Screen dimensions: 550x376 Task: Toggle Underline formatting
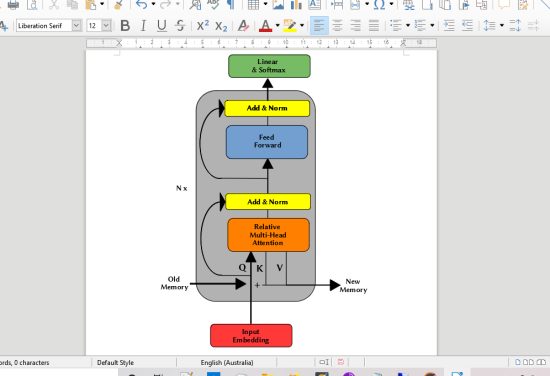click(x=162, y=26)
